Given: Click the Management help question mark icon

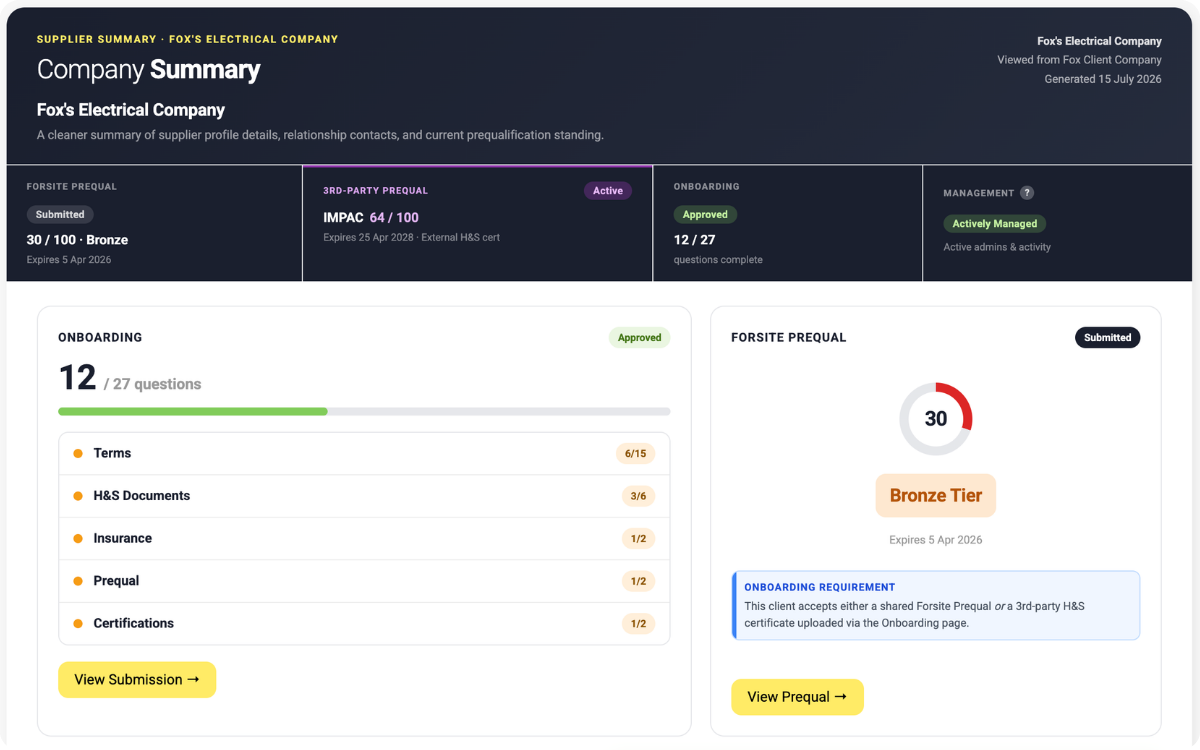Looking at the screenshot, I should point(1027,193).
